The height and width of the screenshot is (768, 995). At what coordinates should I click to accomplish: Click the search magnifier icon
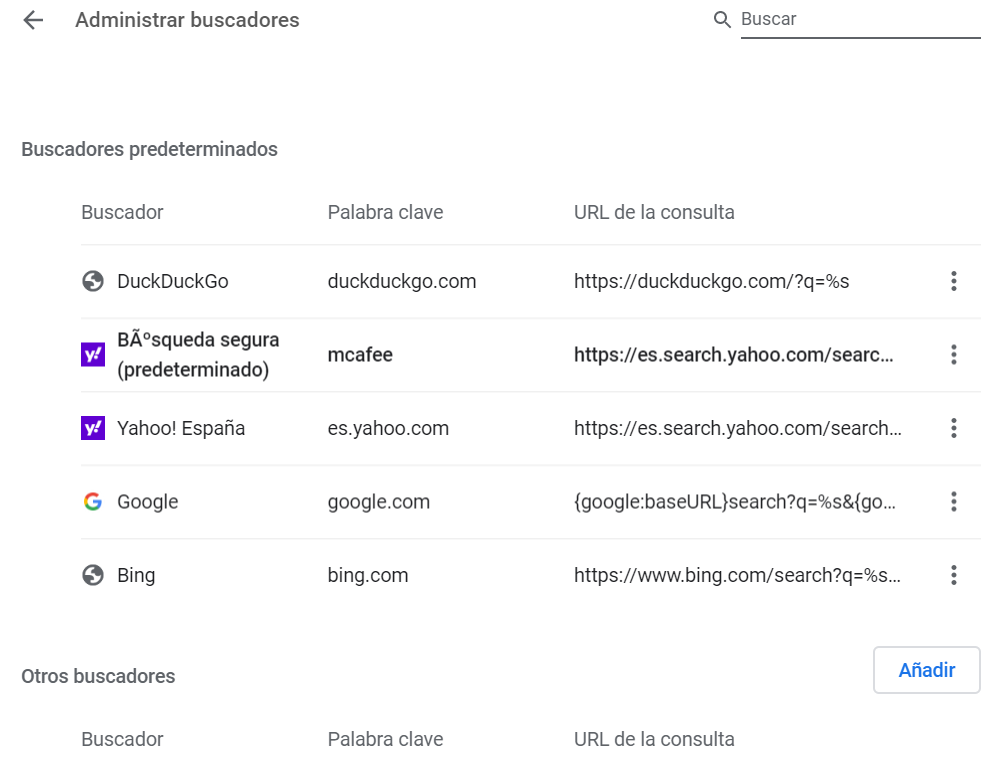coord(722,20)
